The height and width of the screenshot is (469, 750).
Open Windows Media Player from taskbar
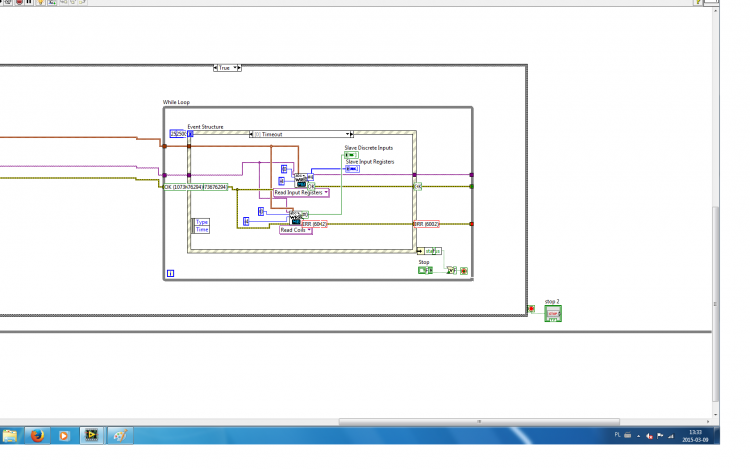point(64,436)
